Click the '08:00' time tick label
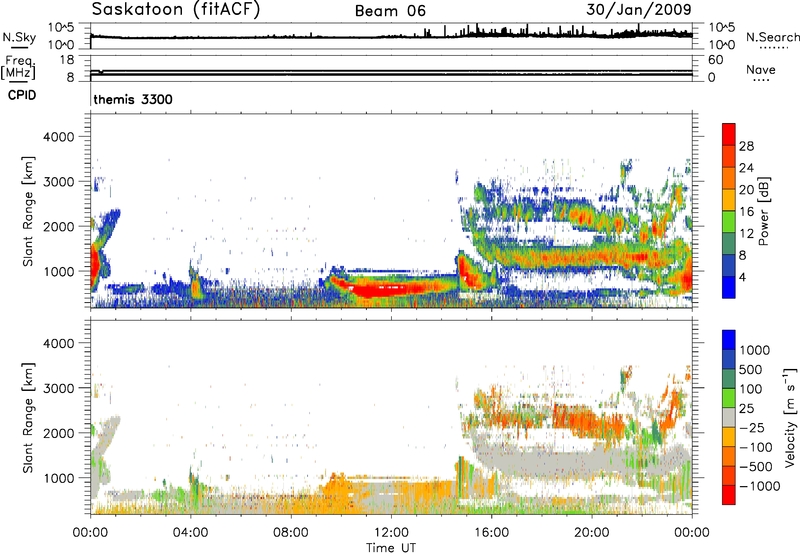The height and width of the screenshot is (554, 800). 291,533
